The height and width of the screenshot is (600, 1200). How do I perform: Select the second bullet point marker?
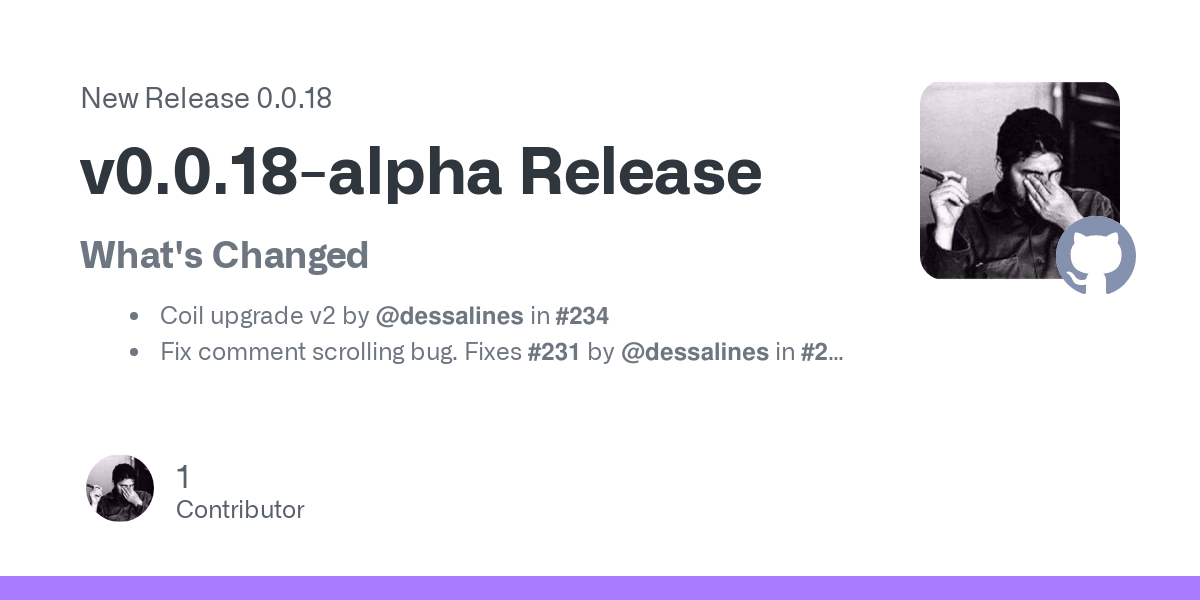133,353
